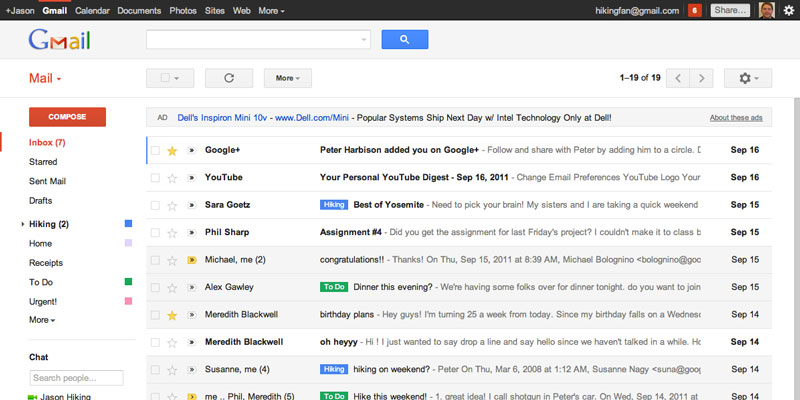Open the More actions dropdown in toolbar
Image resolution: width=800 pixels, height=400 pixels.
point(288,78)
